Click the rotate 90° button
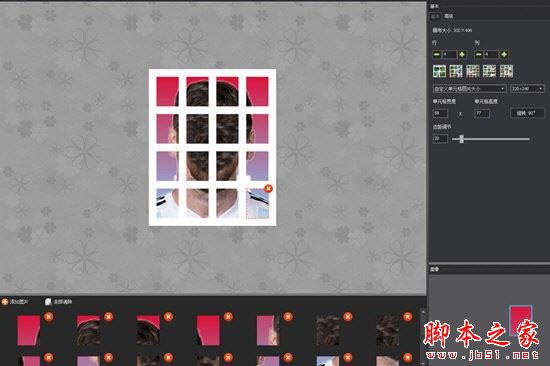The width and height of the screenshot is (550, 366). (527, 113)
